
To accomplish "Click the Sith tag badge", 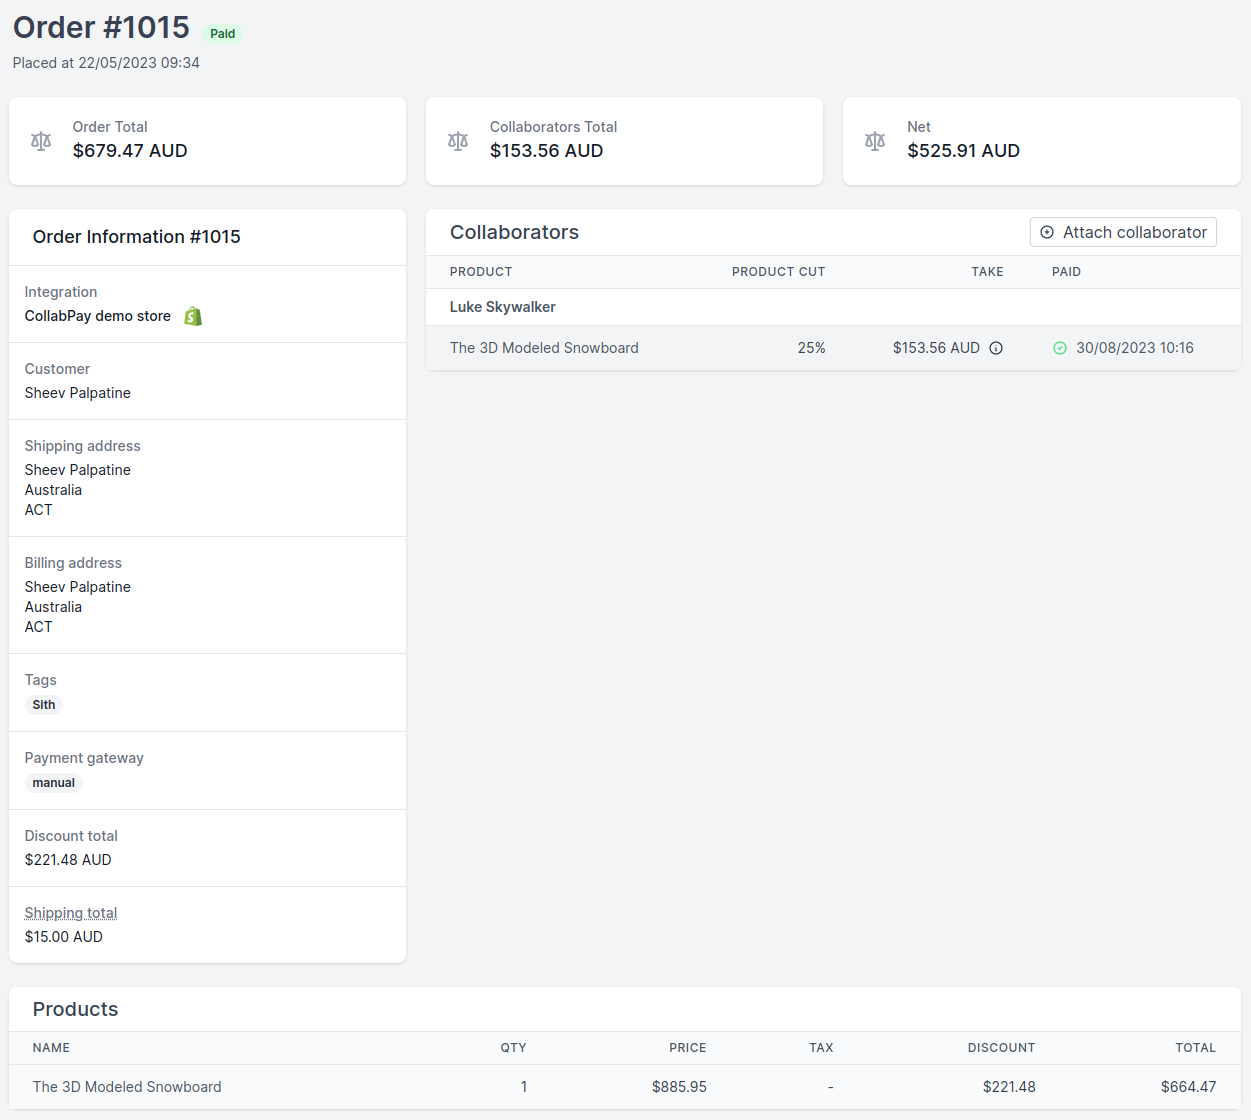I will pyautogui.click(x=44, y=705).
